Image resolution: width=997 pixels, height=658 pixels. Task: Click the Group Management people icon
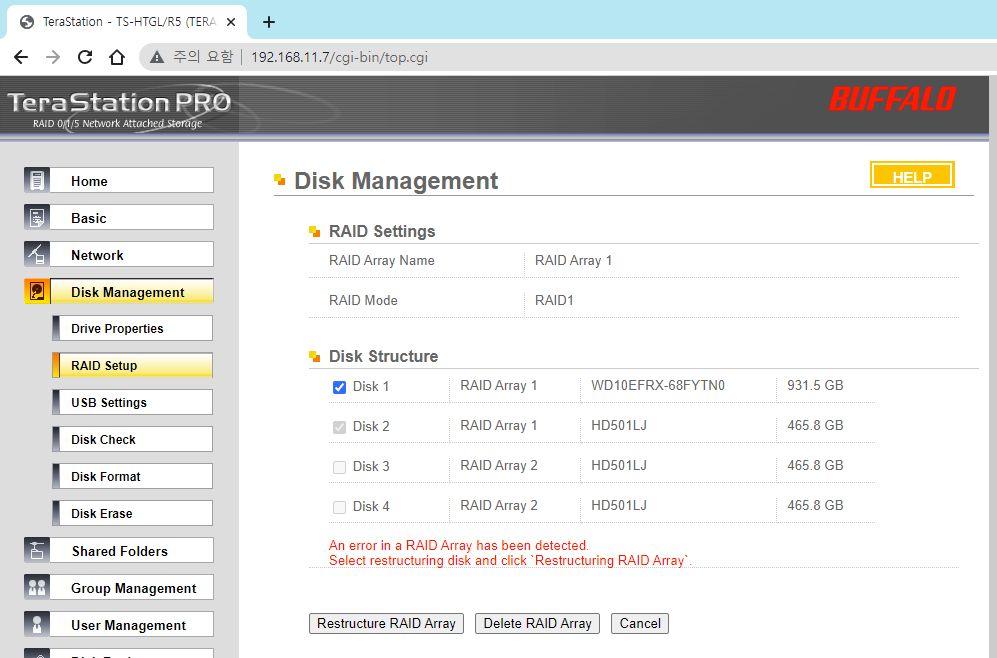pyautogui.click(x=37, y=587)
